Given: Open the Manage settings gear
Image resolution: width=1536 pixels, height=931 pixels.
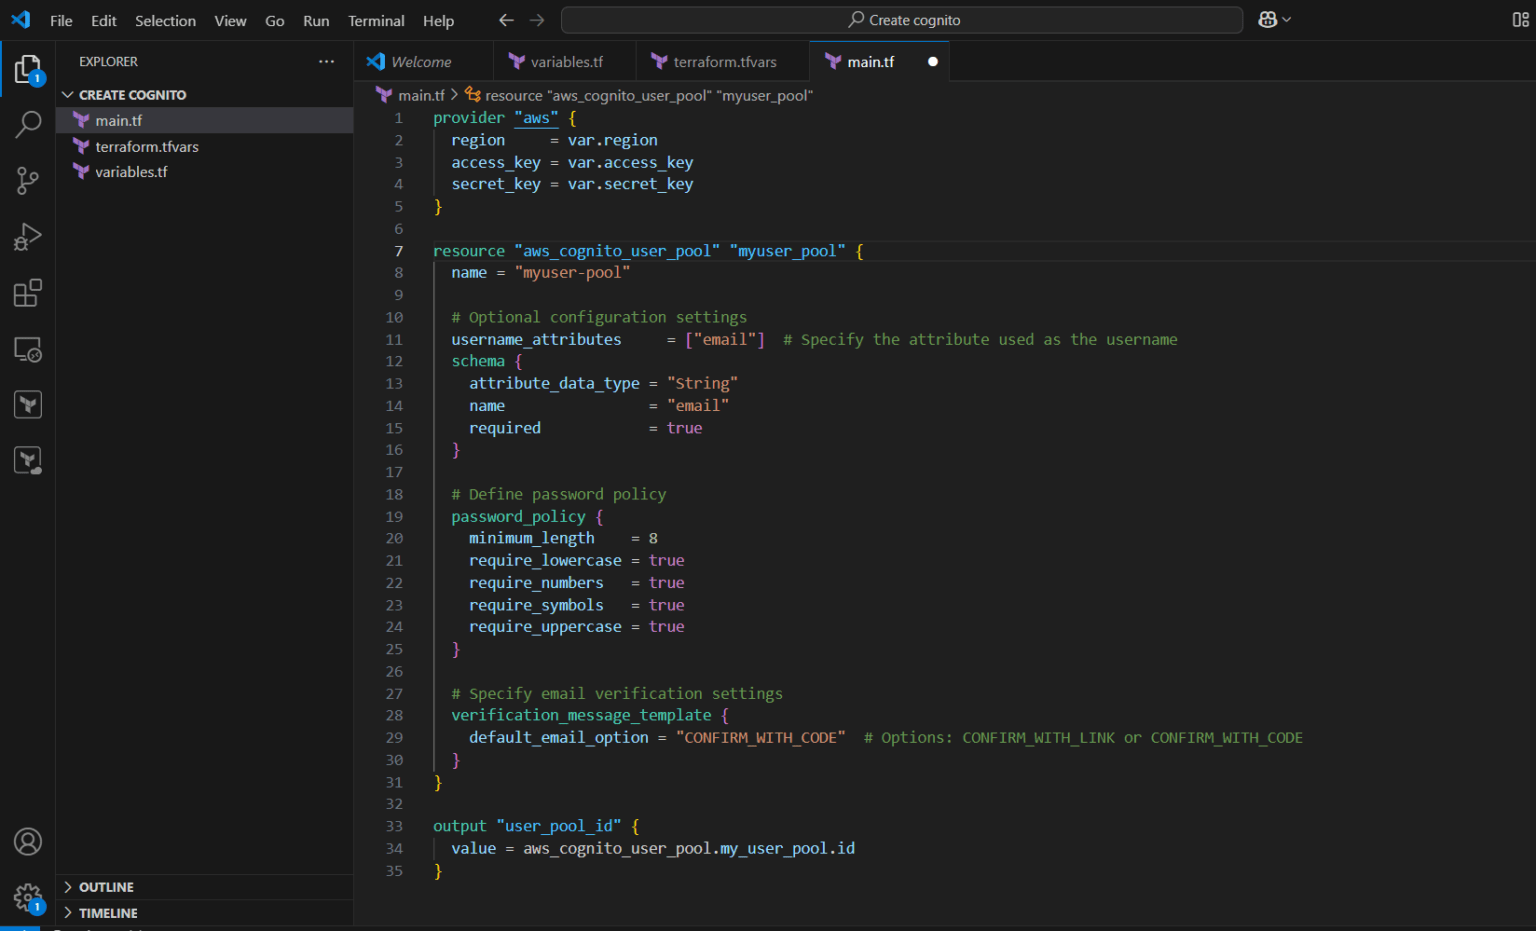Looking at the screenshot, I should pos(28,898).
